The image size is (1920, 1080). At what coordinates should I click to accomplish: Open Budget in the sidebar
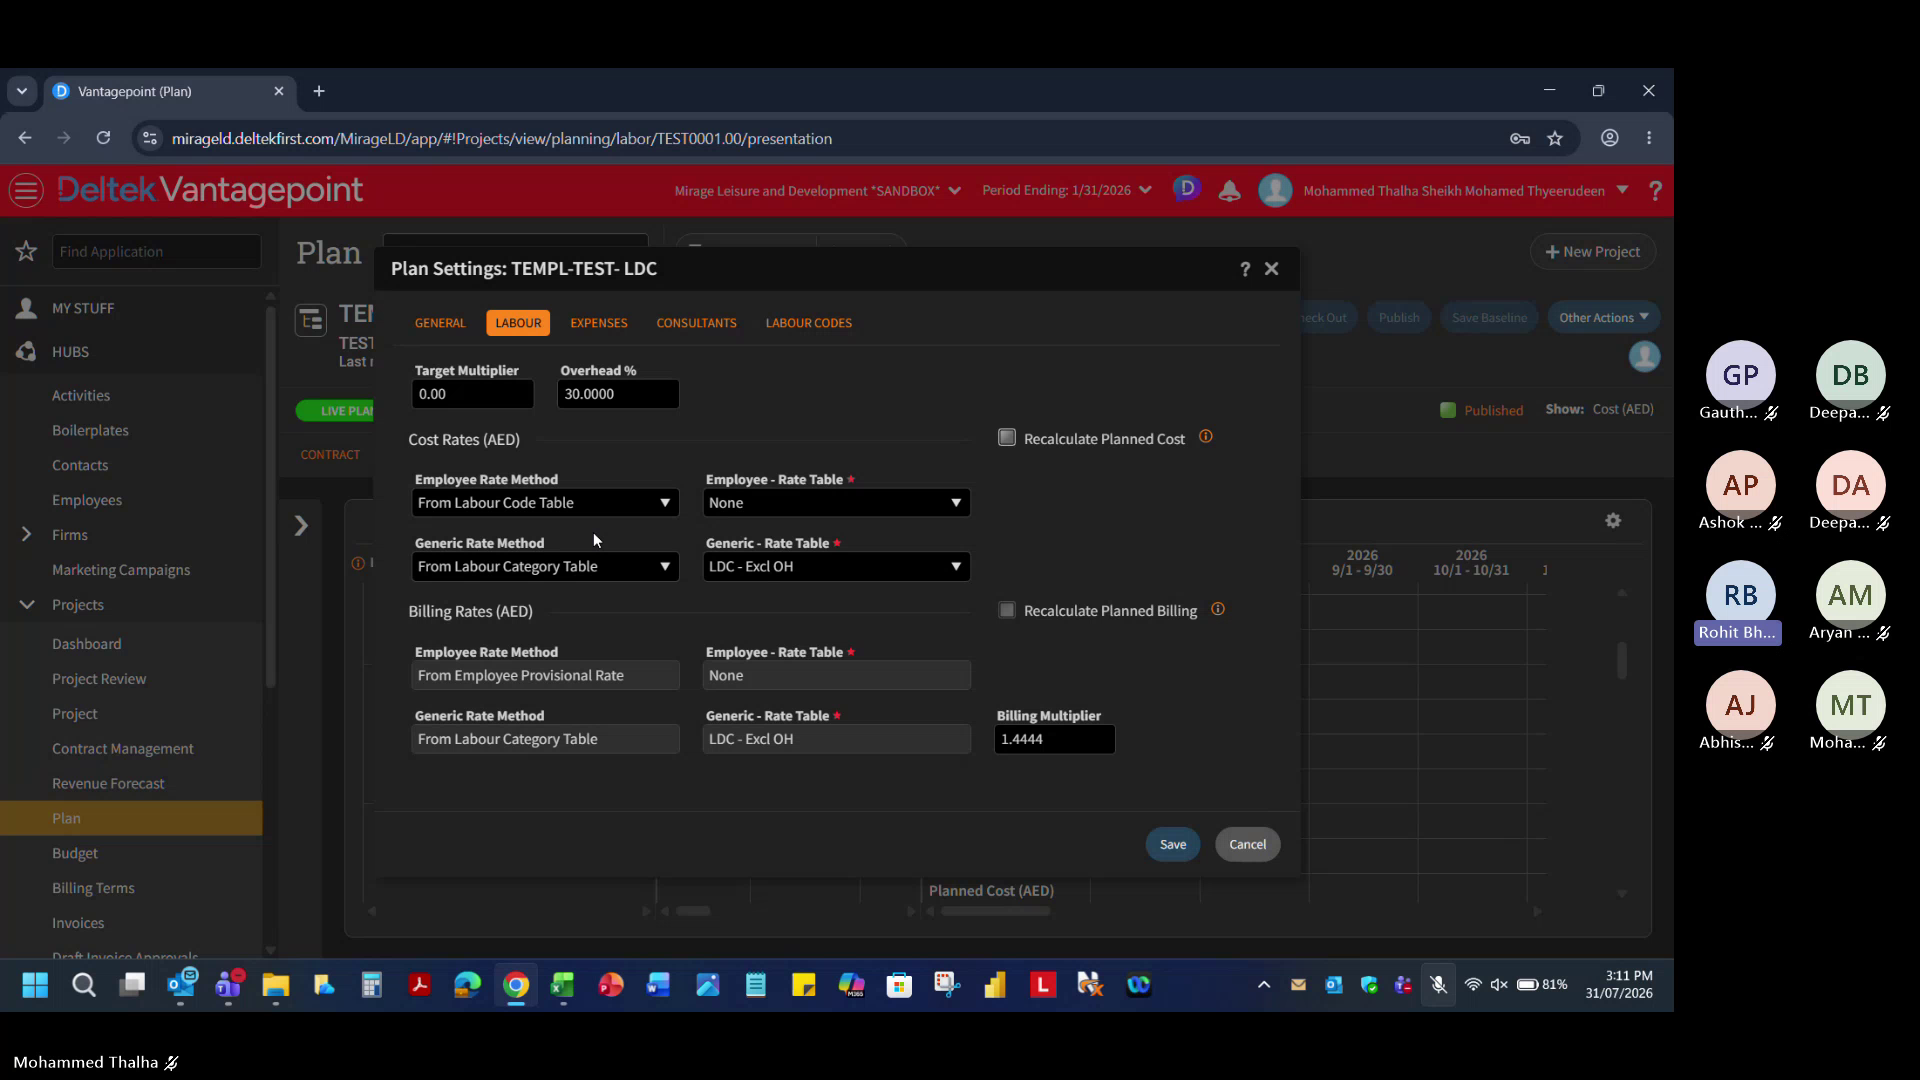point(75,853)
